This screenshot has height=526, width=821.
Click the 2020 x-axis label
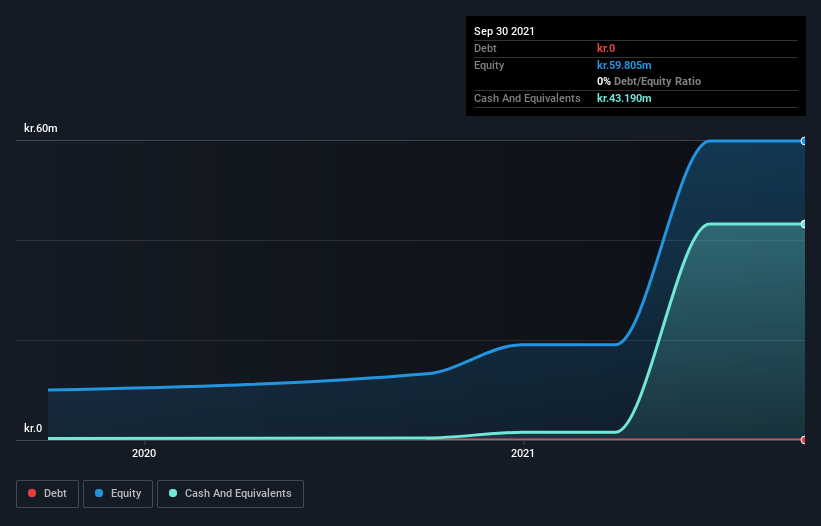click(144, 453)
